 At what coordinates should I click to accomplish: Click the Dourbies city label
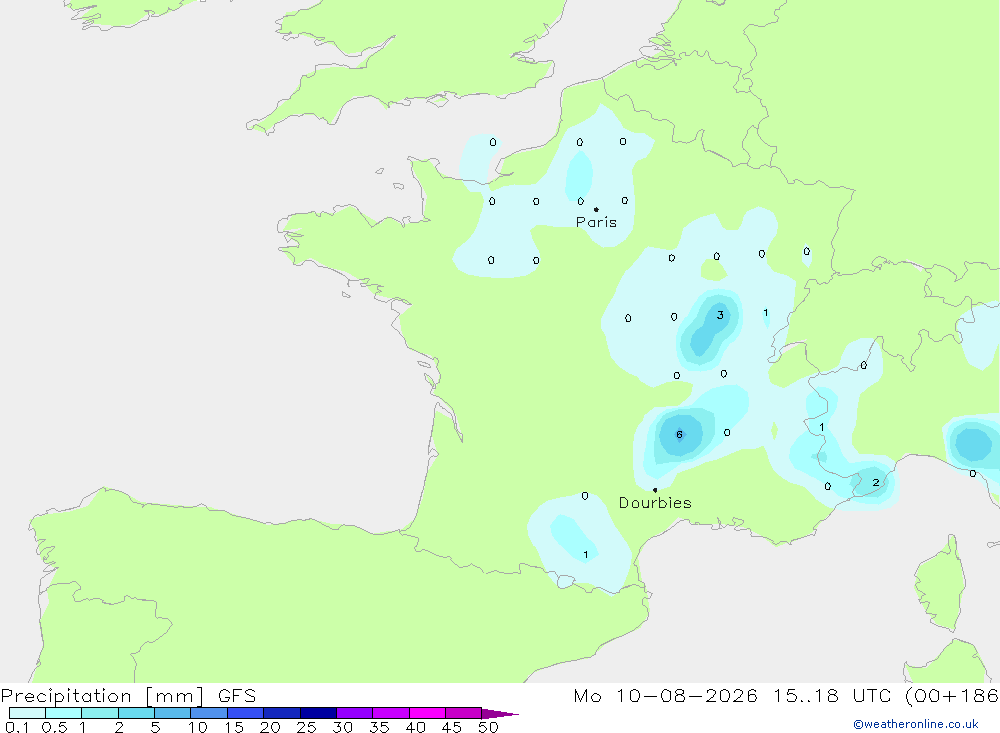[x=655, y=503]
